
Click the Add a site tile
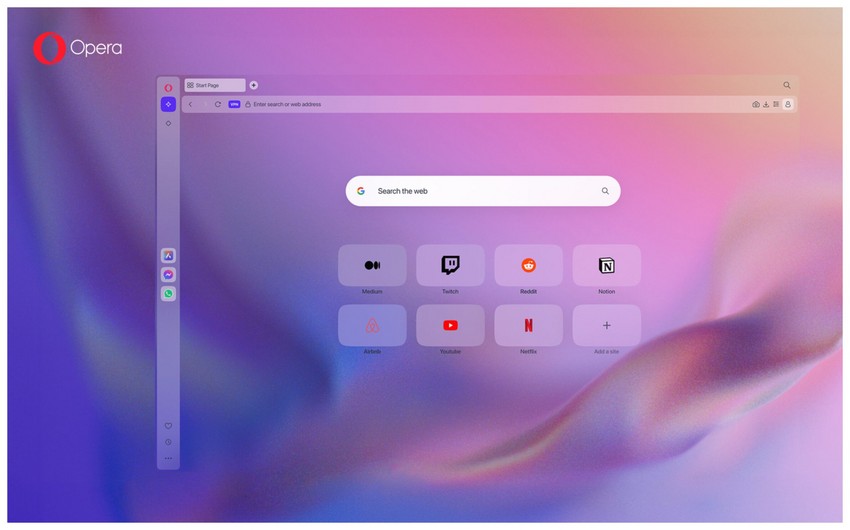pyautogui.click(x=607, y=325)
